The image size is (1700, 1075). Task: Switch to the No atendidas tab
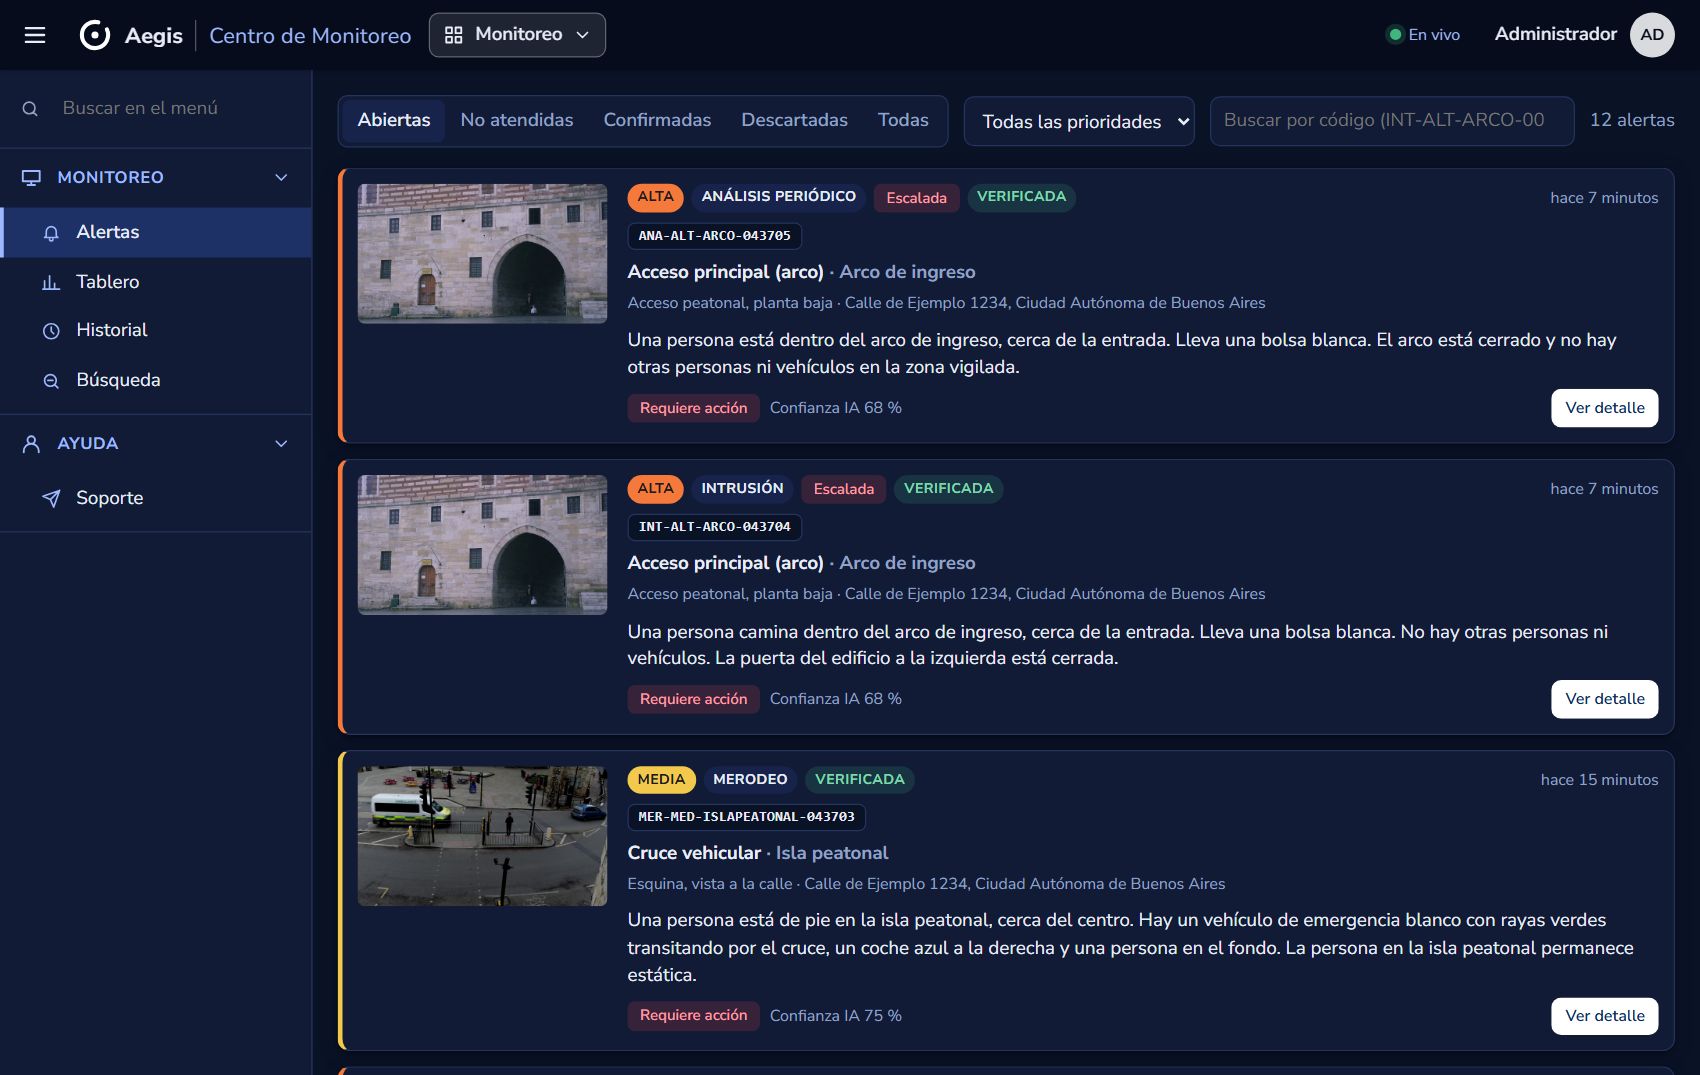point(517,120)
